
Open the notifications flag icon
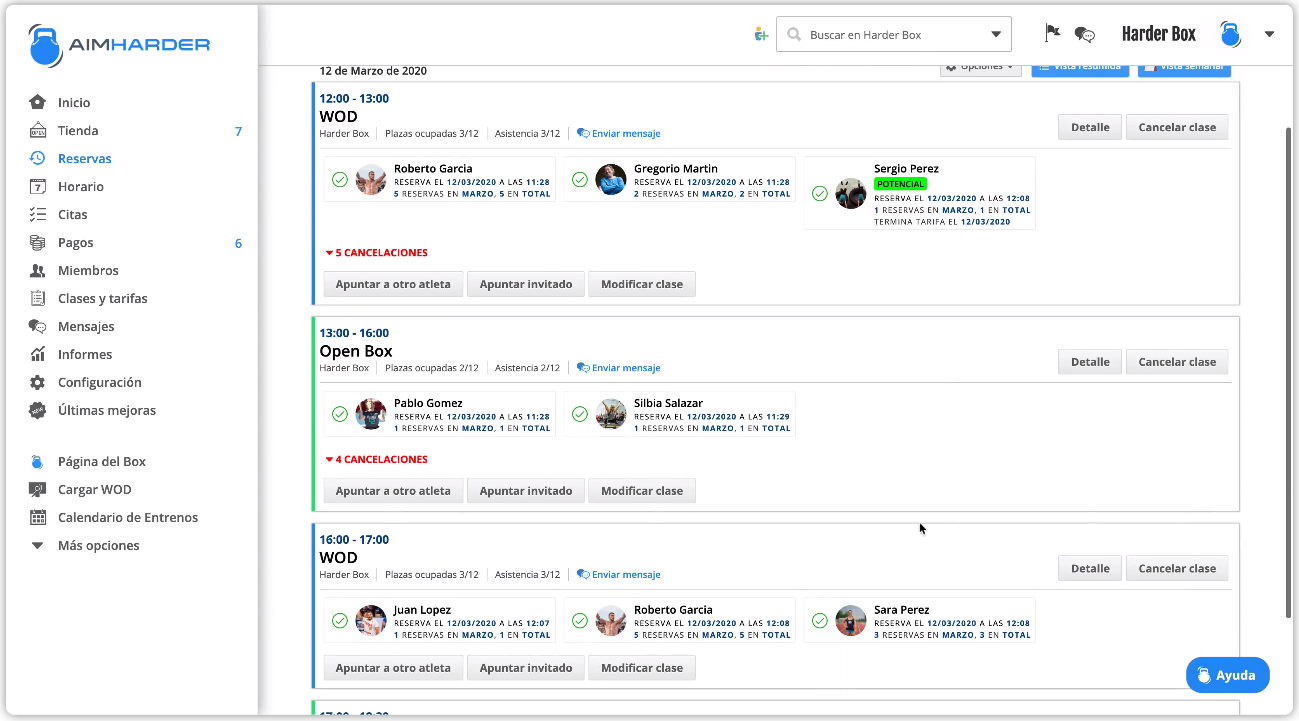pyautogui.click(x=1052, y=33)
